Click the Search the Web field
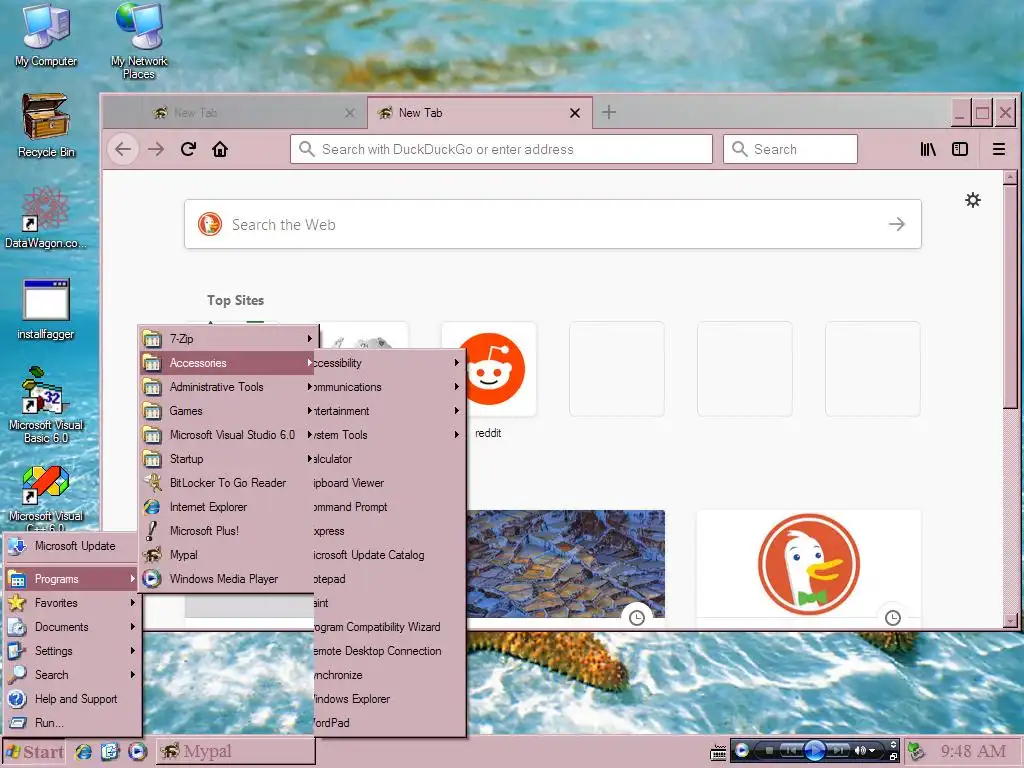Screen dimensions: 1024x768 tap(552, 224)
